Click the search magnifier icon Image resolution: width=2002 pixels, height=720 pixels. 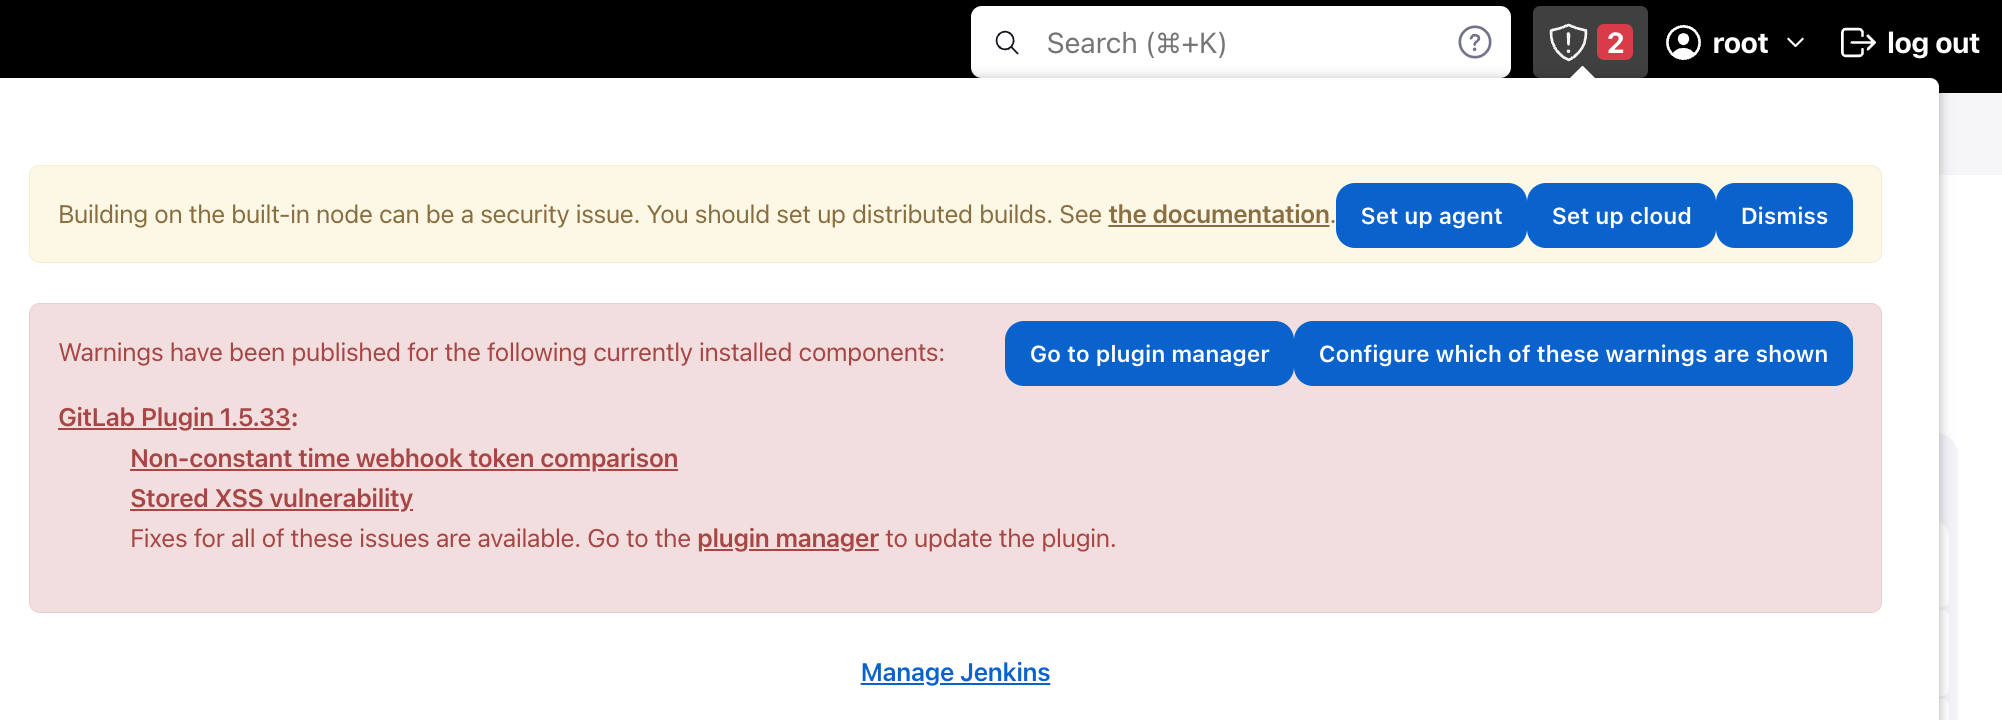[x=1007, y=43]
